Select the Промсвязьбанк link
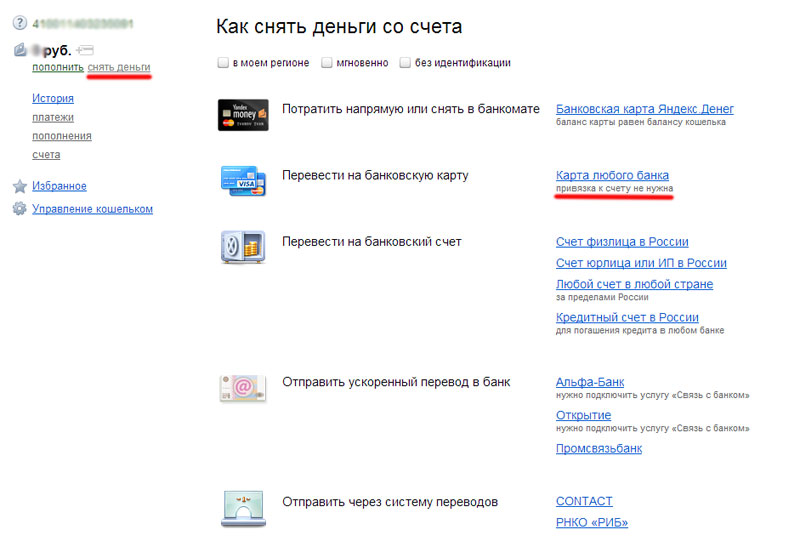This screenshot has width=800, height=541. 599,448
